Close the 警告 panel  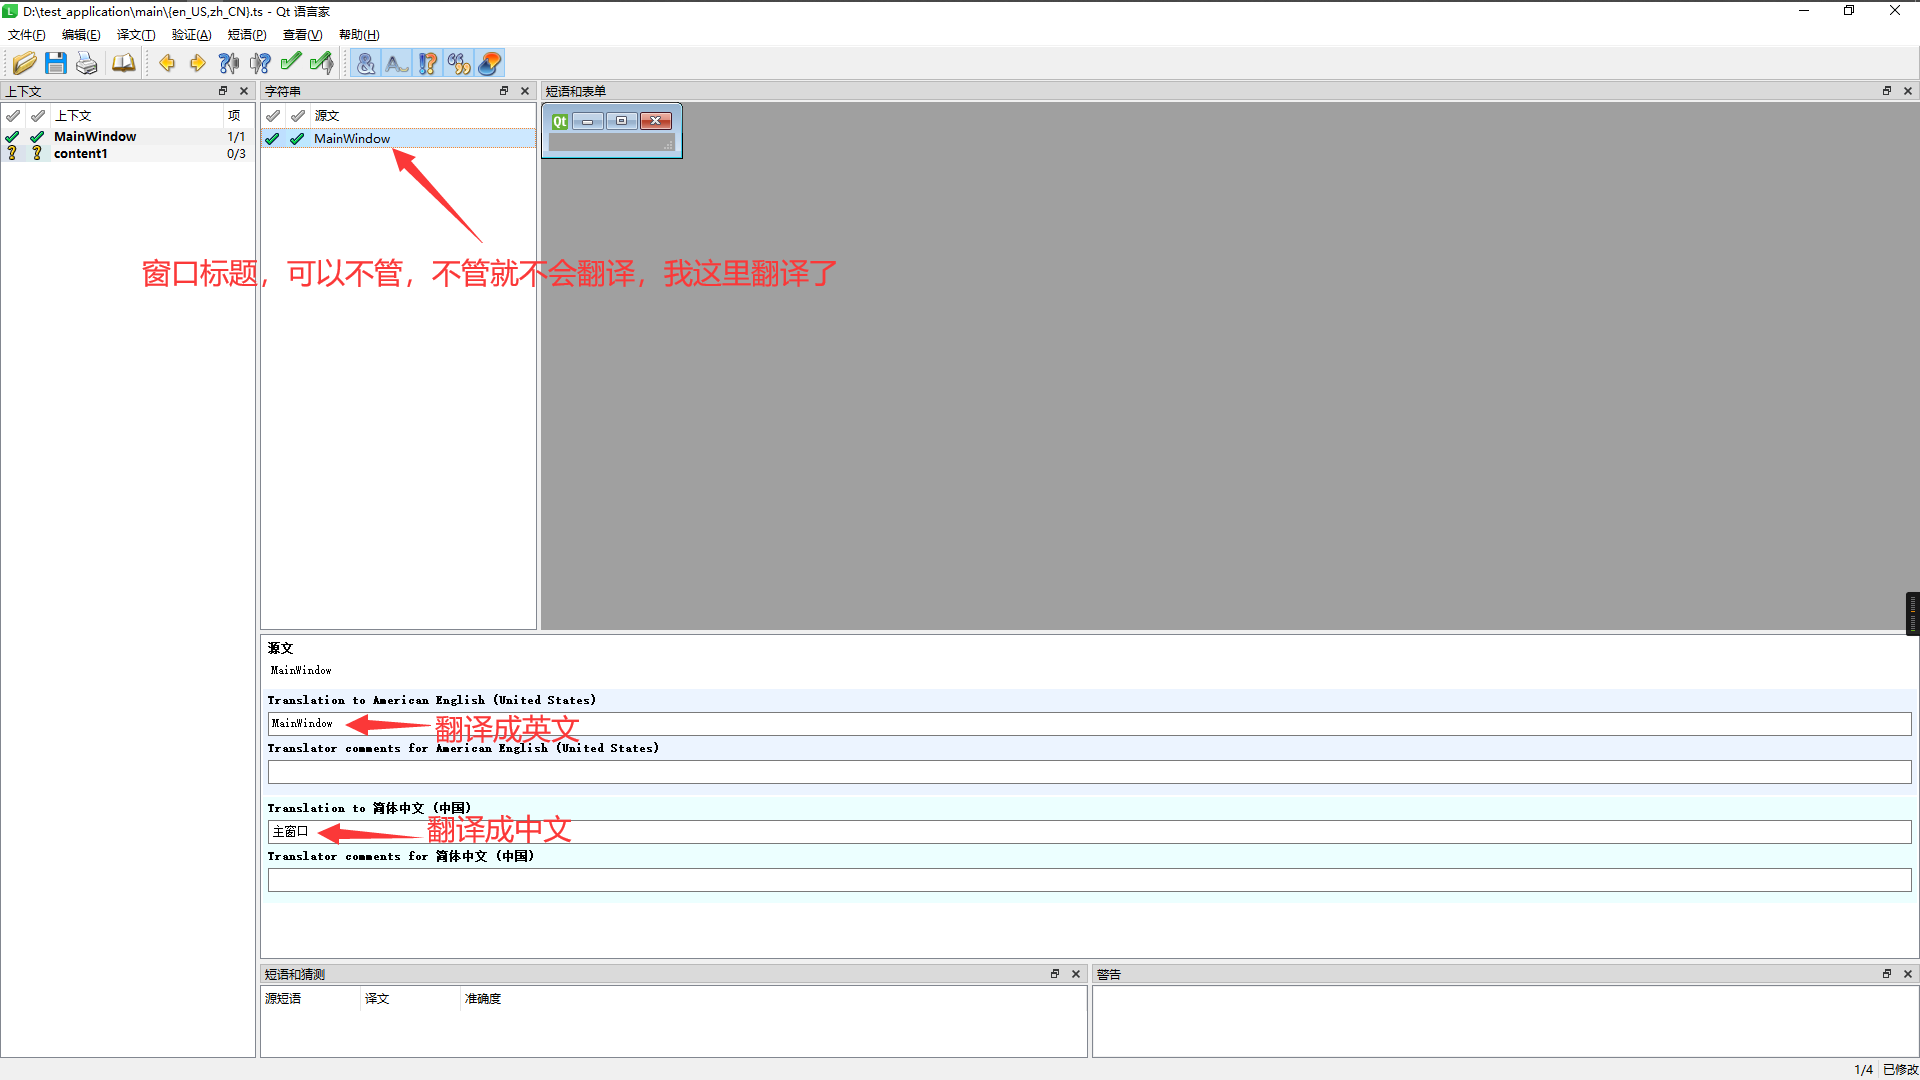coord(1908,974)
